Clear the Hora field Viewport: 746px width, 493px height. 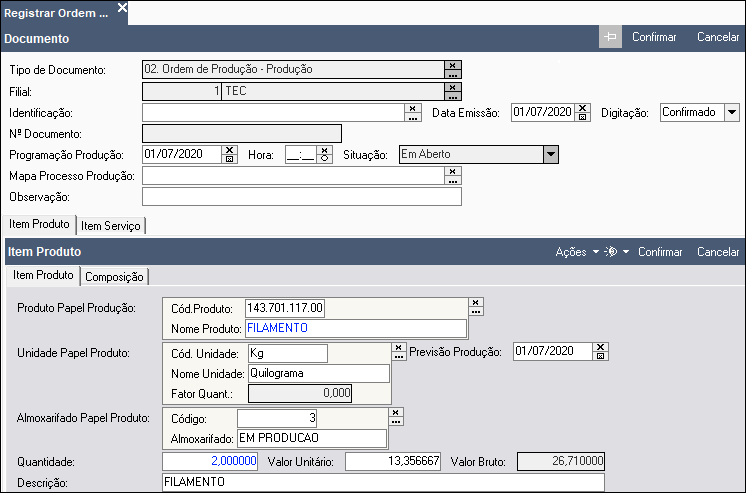[324, 149]
